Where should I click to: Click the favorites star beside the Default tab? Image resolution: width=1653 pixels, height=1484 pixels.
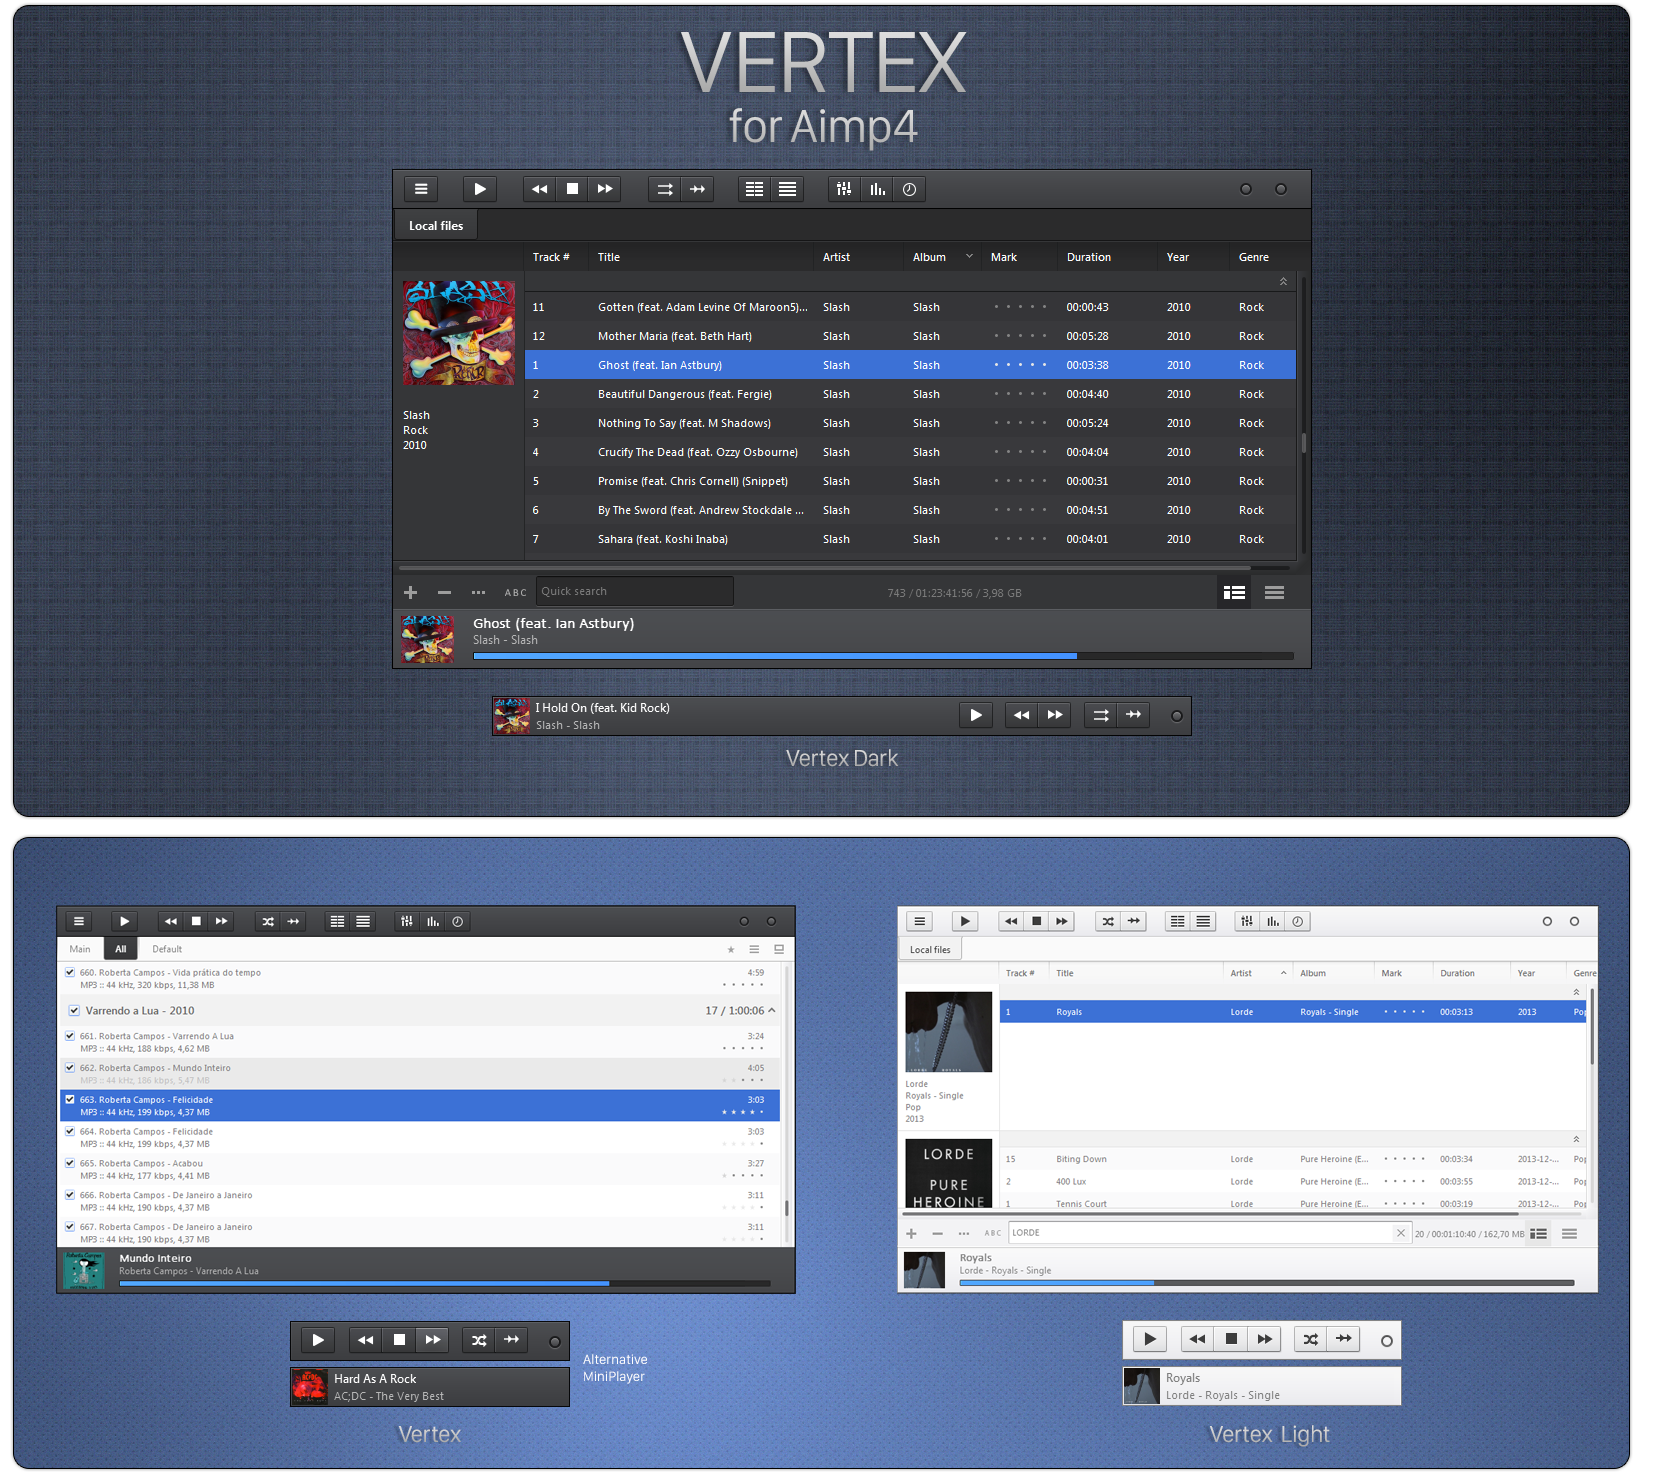coord(731,950)
